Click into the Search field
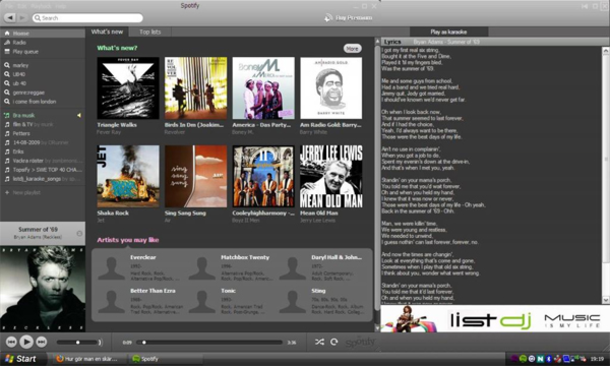Viewport: 610px width, 366px height. tap(88, 18)
